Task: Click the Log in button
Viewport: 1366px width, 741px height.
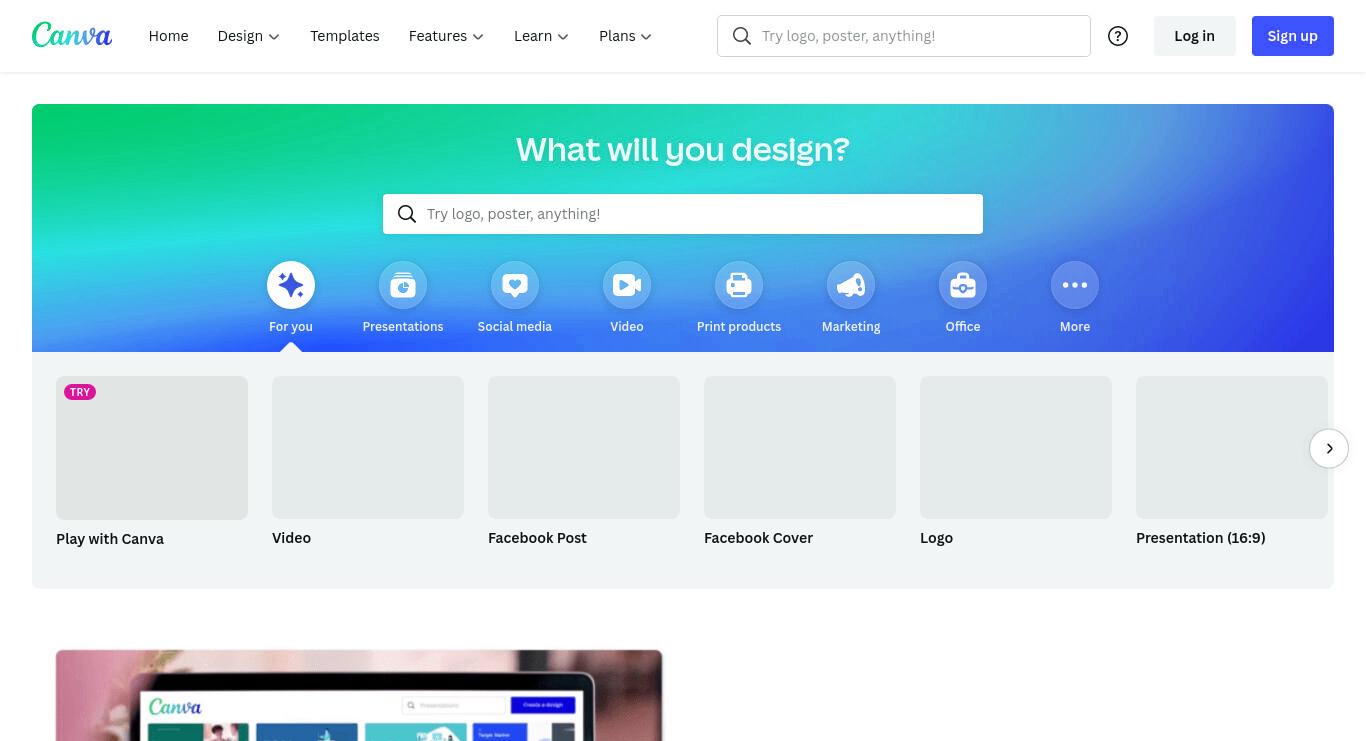Action: [x=1194, y=36]
